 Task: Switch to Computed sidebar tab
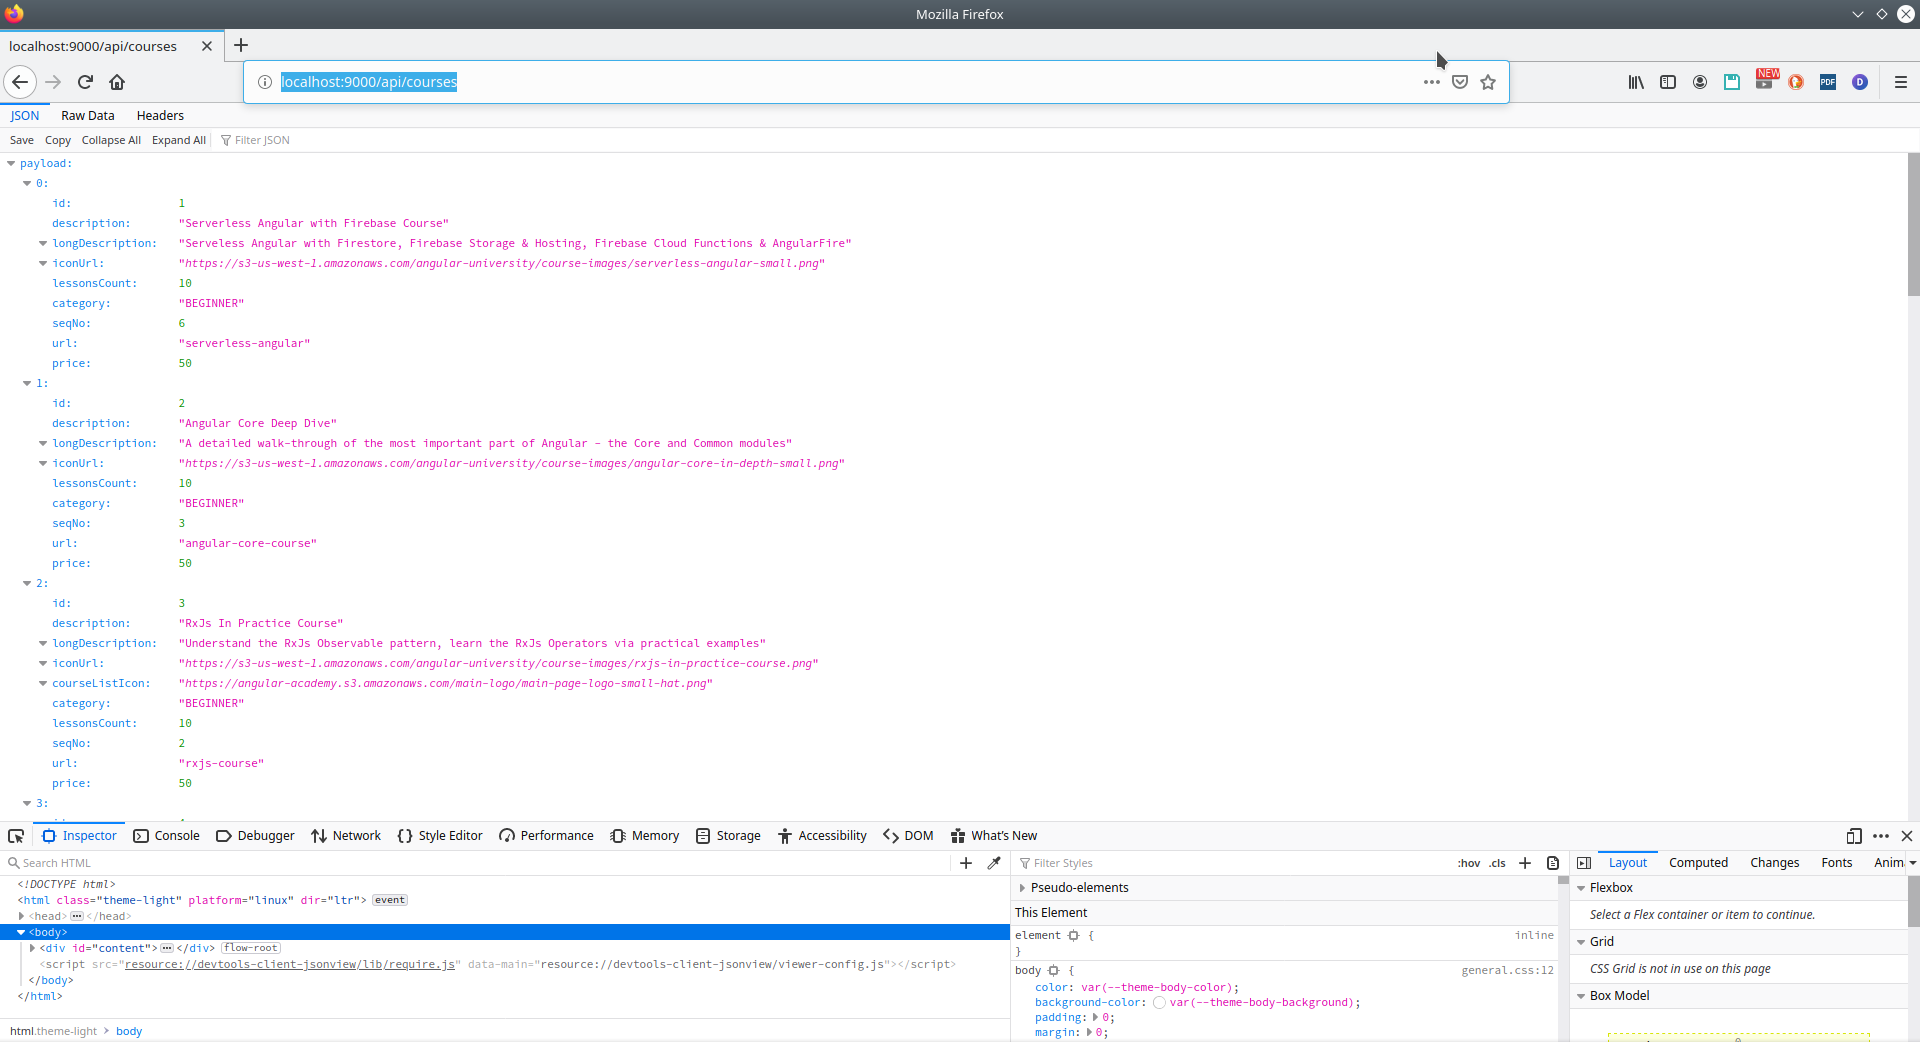[x=1698, y=863]
